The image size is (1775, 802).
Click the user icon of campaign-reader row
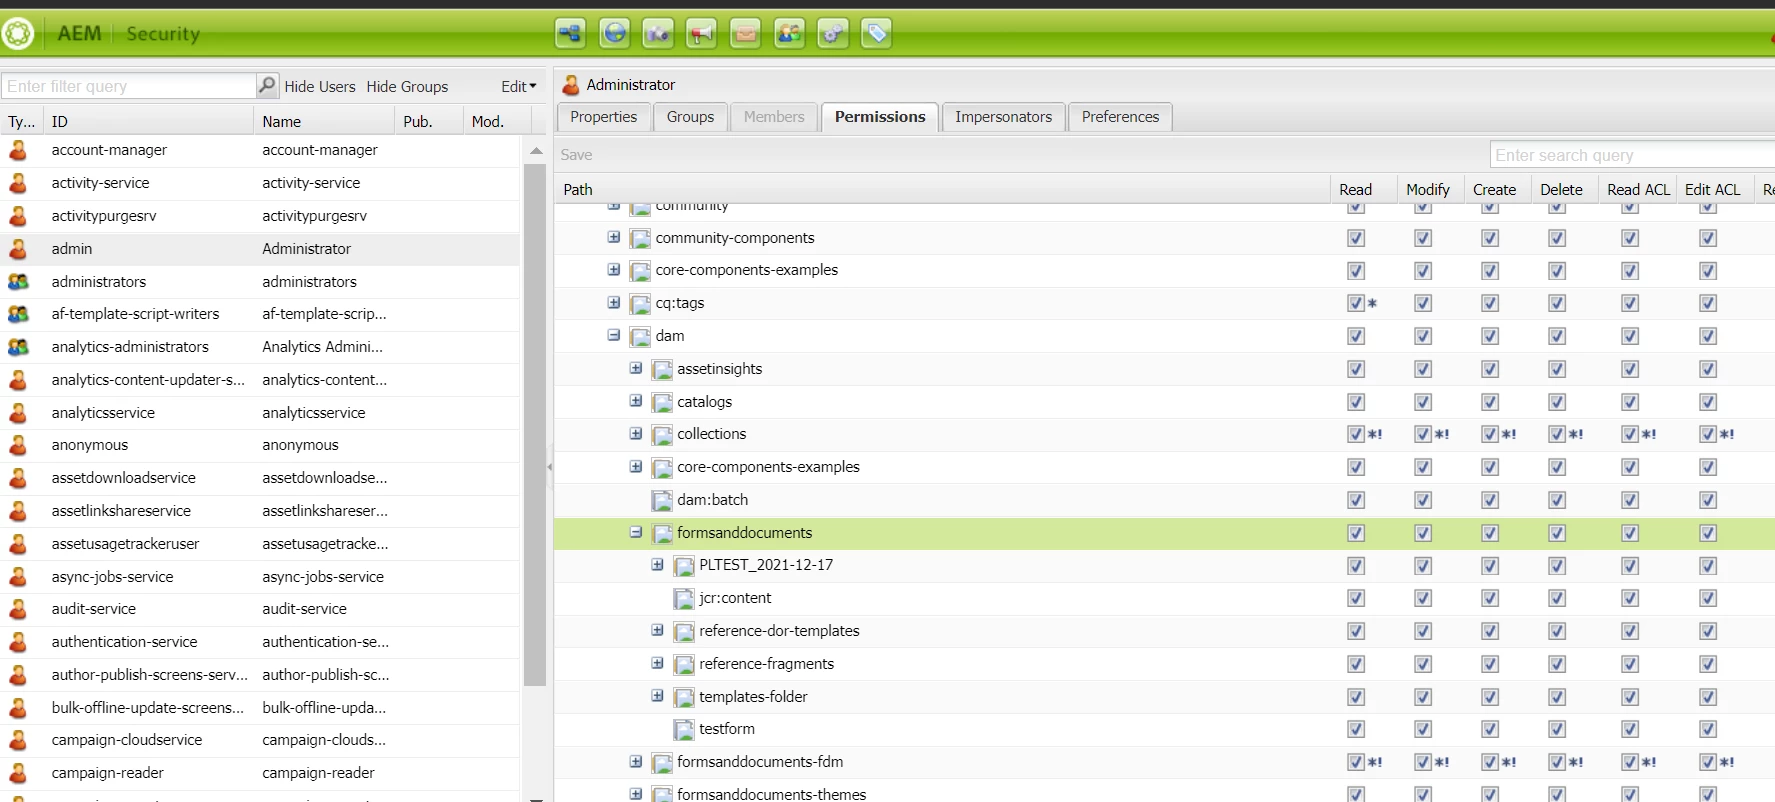(x=18, y=773)
